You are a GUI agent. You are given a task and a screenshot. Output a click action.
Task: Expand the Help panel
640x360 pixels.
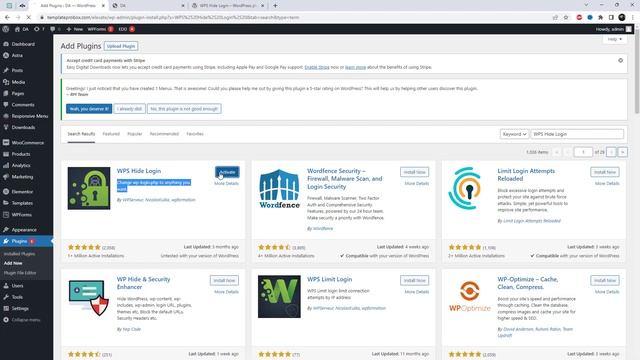pos(615,39)
